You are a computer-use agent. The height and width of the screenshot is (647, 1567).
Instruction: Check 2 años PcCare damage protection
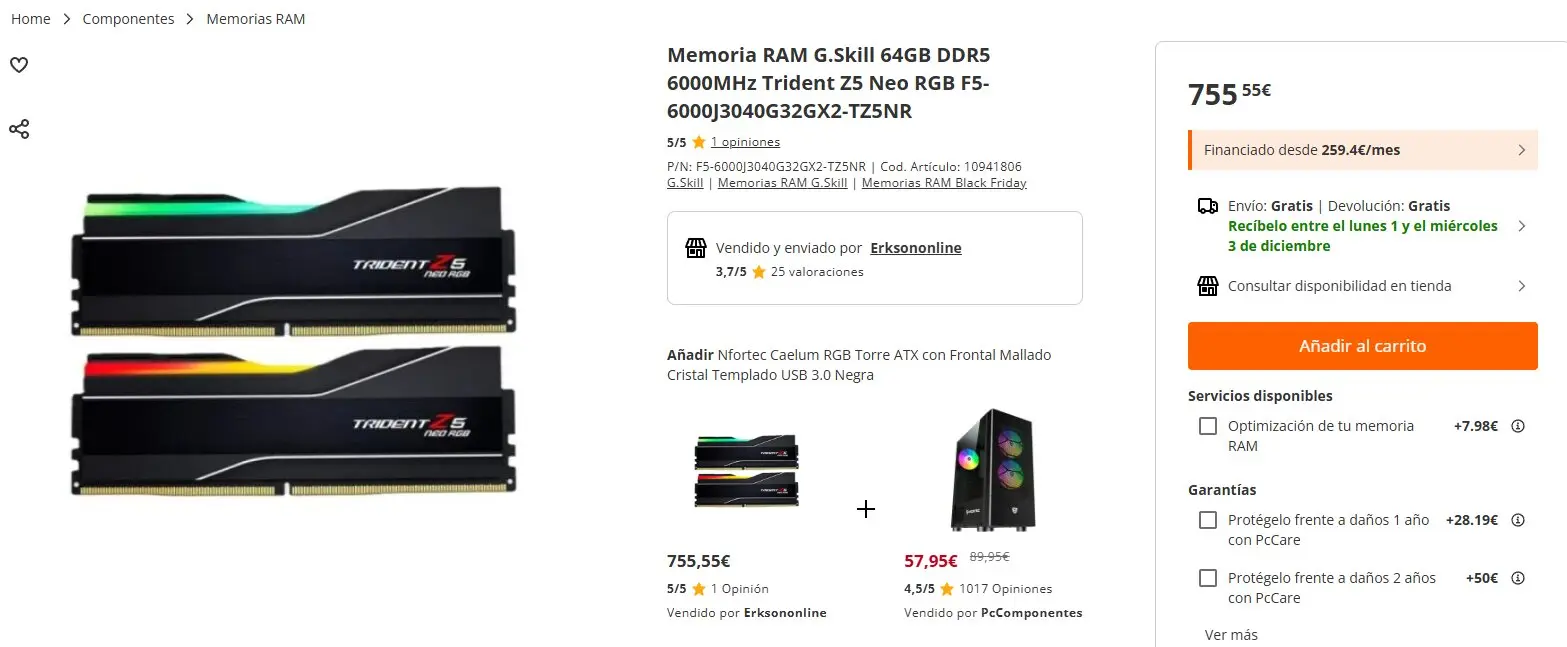(x=1208, y=578)
